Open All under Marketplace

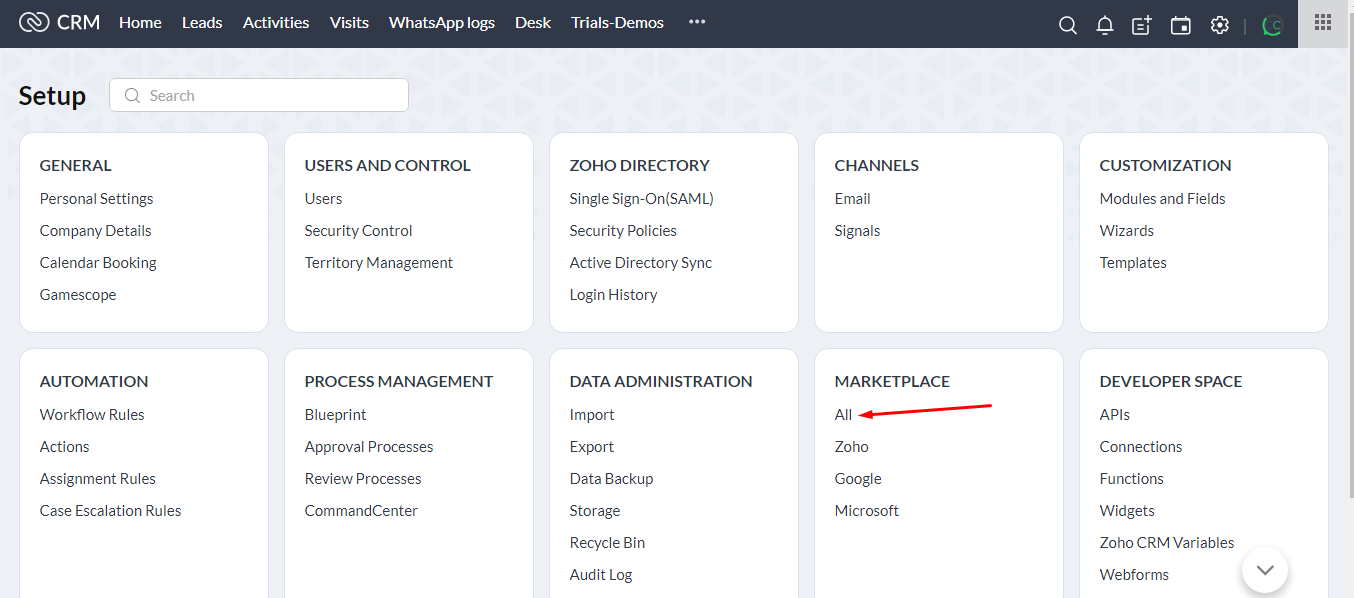pos(844,415)
